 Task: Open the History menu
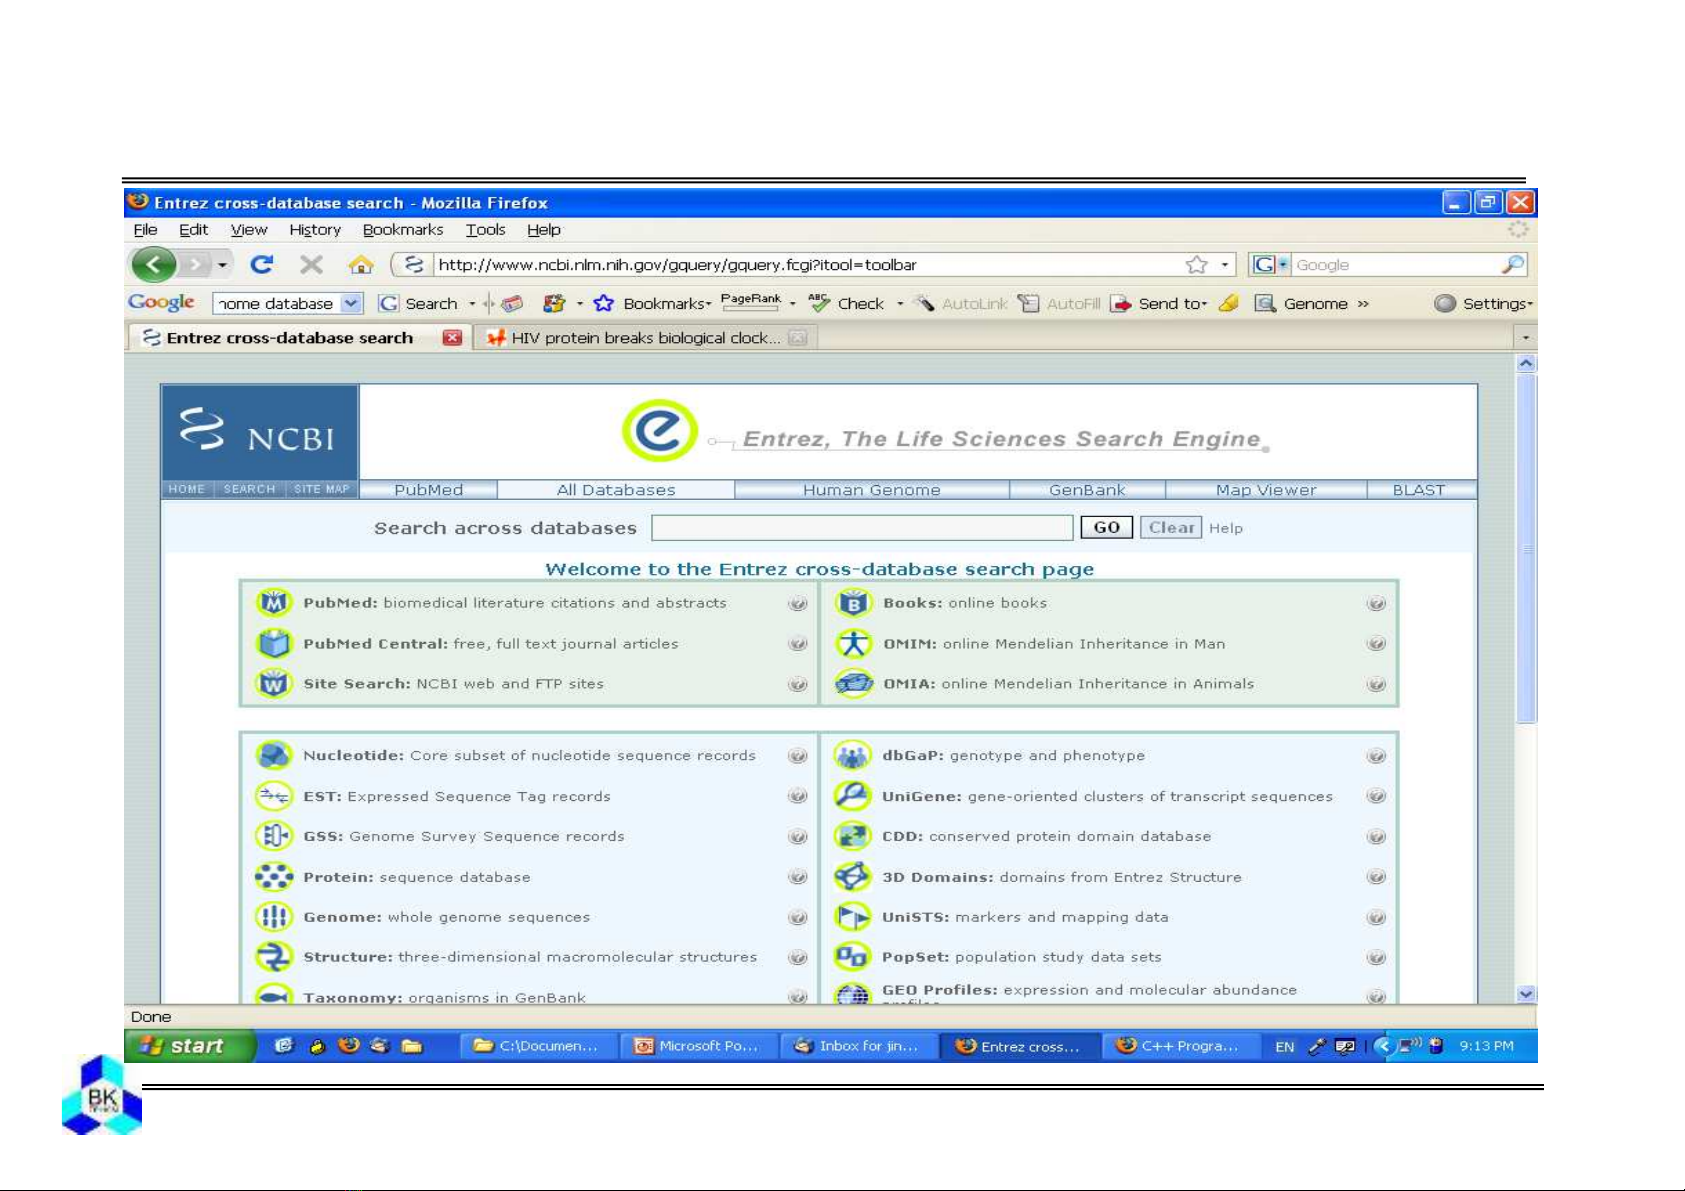coord(315,230)
